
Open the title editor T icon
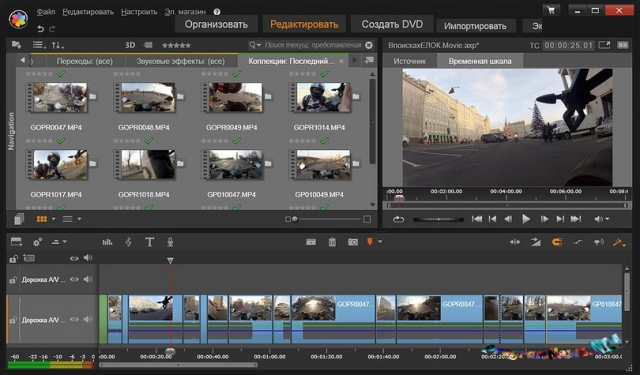(149, 242)
